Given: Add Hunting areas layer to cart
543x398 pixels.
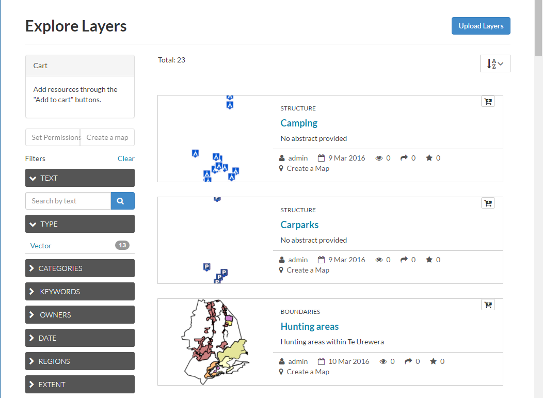Looking at the screenshot, I should coord(488,305).
